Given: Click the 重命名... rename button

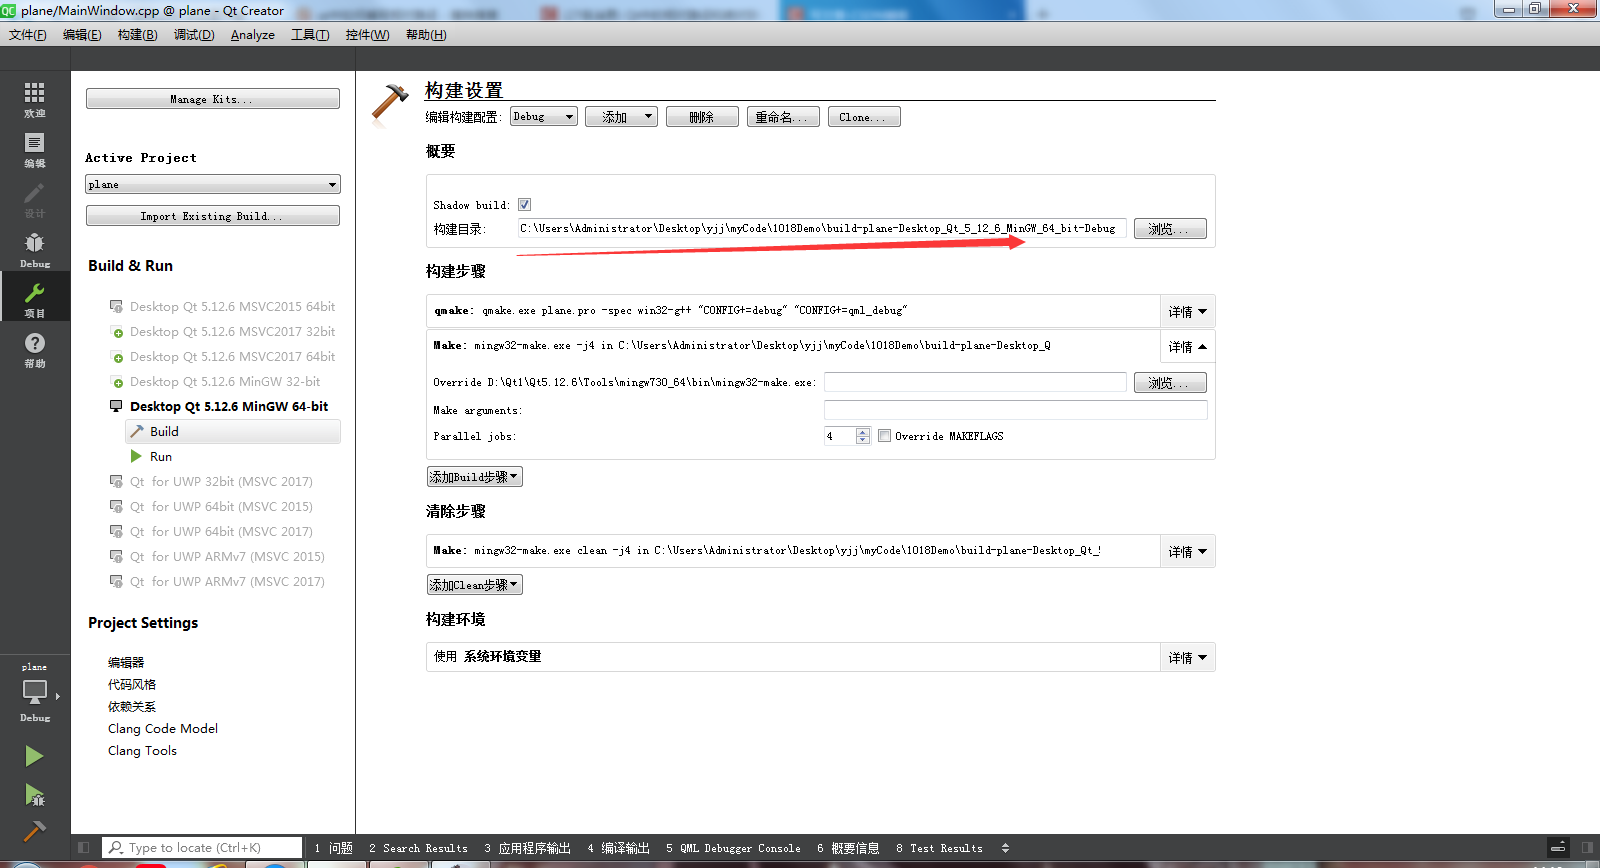Looking at the screenshot, I should [x=783, y=117].
